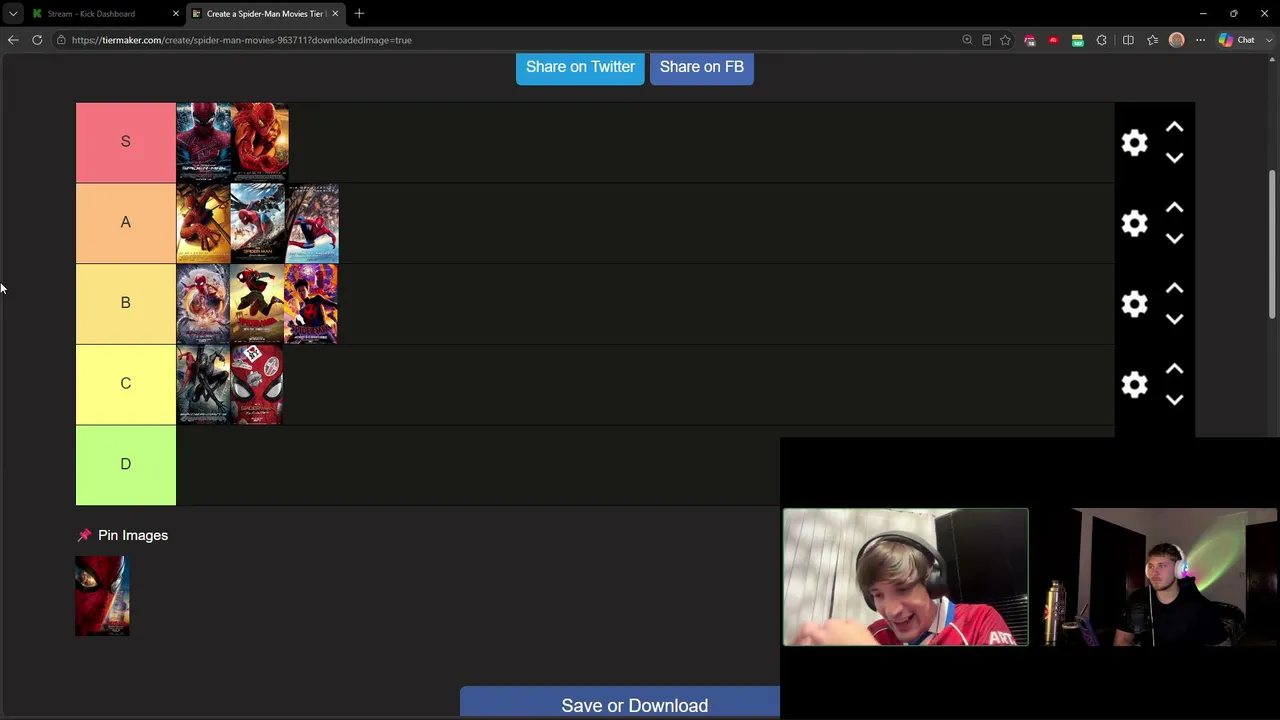Select the third poster in B tier

click(311, 304)
